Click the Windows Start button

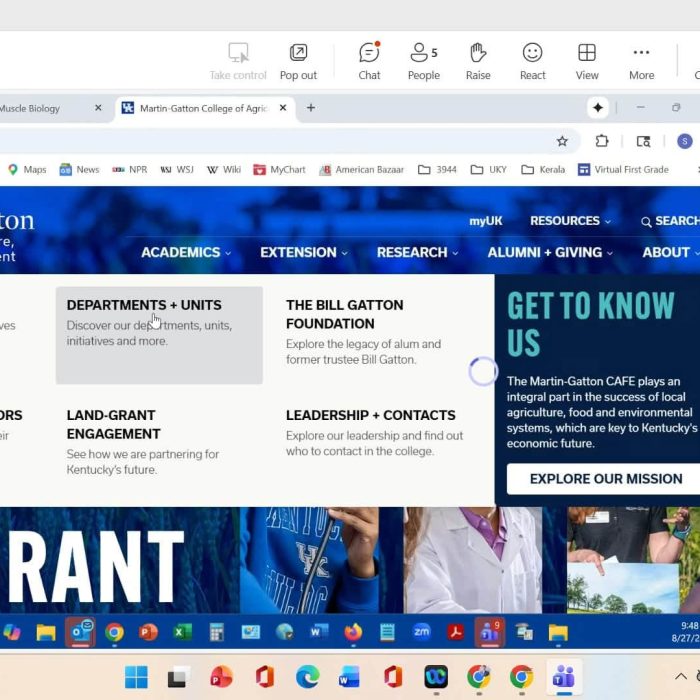[x=136, y=677]
